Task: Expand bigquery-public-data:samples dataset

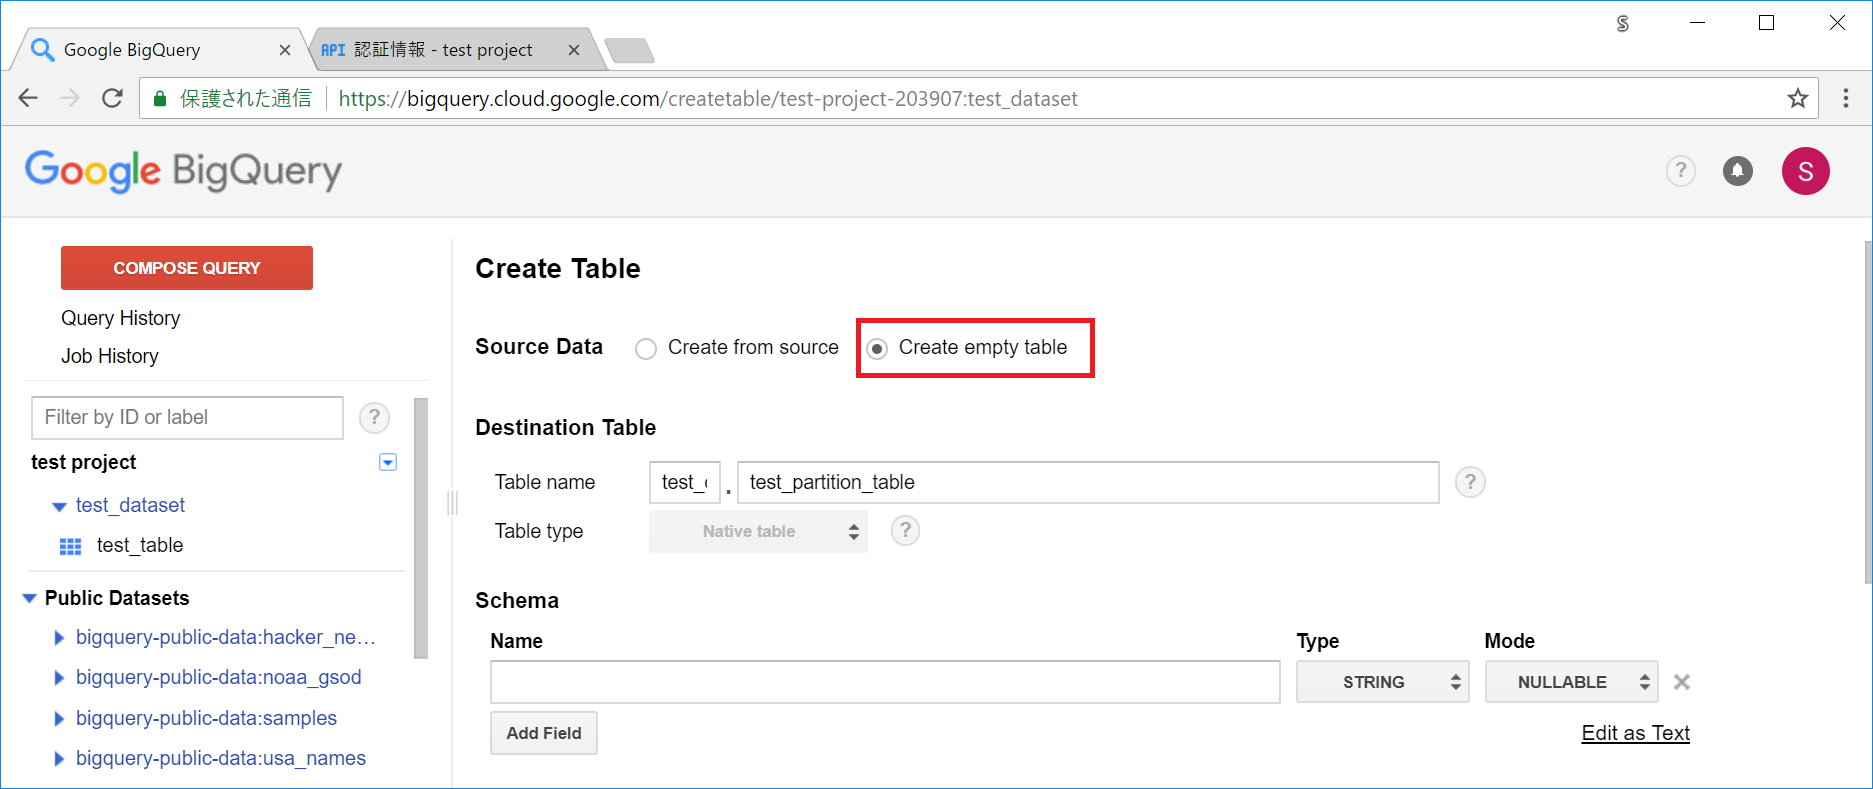Action: pyautogui.click(x=59, y=719)
